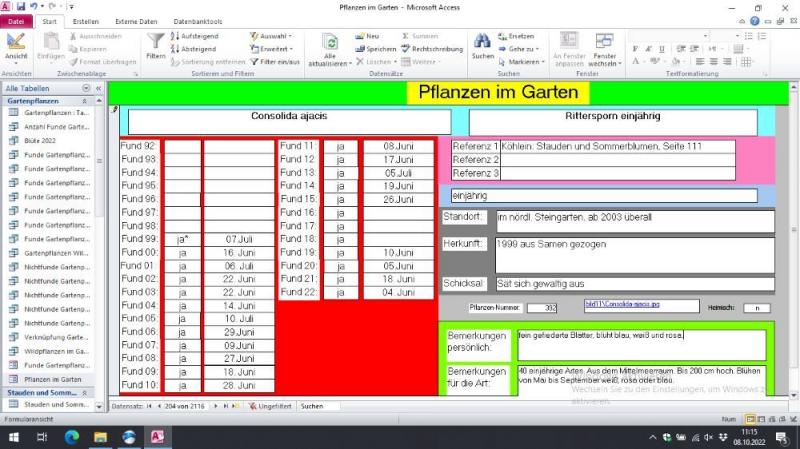
Task: Click the Filtern funnel icon
Action: click(155, 43)
